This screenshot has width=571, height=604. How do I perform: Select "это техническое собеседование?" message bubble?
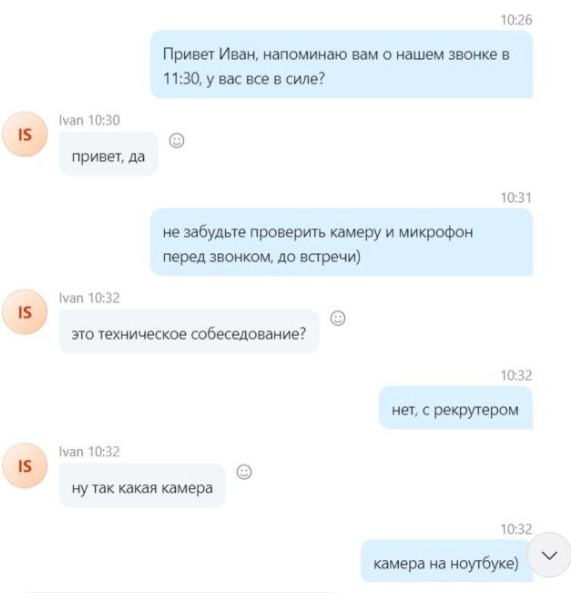tap(189, 332)
